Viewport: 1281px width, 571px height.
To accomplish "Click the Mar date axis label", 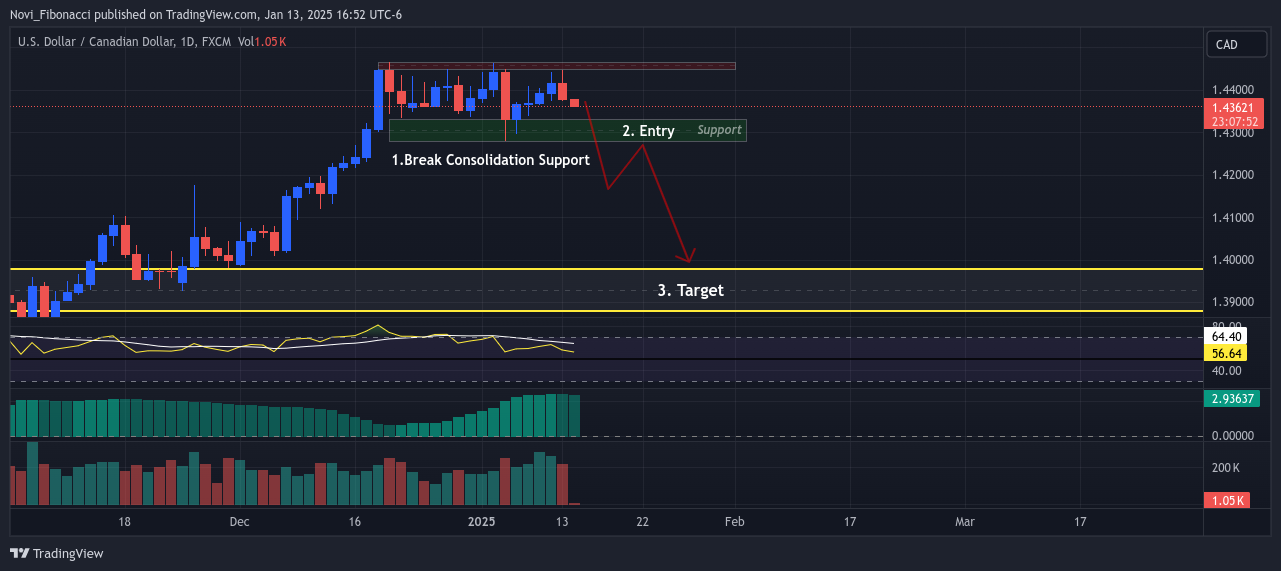I will pyautogui.click(x=965, y=522).
